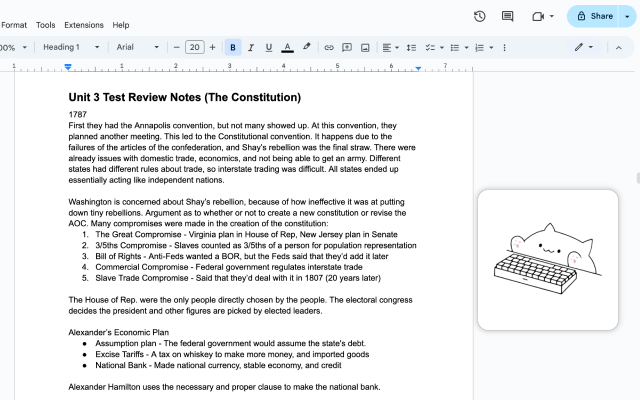Toggle underline formatting
The image size is (640, 400).
point(269,48)
